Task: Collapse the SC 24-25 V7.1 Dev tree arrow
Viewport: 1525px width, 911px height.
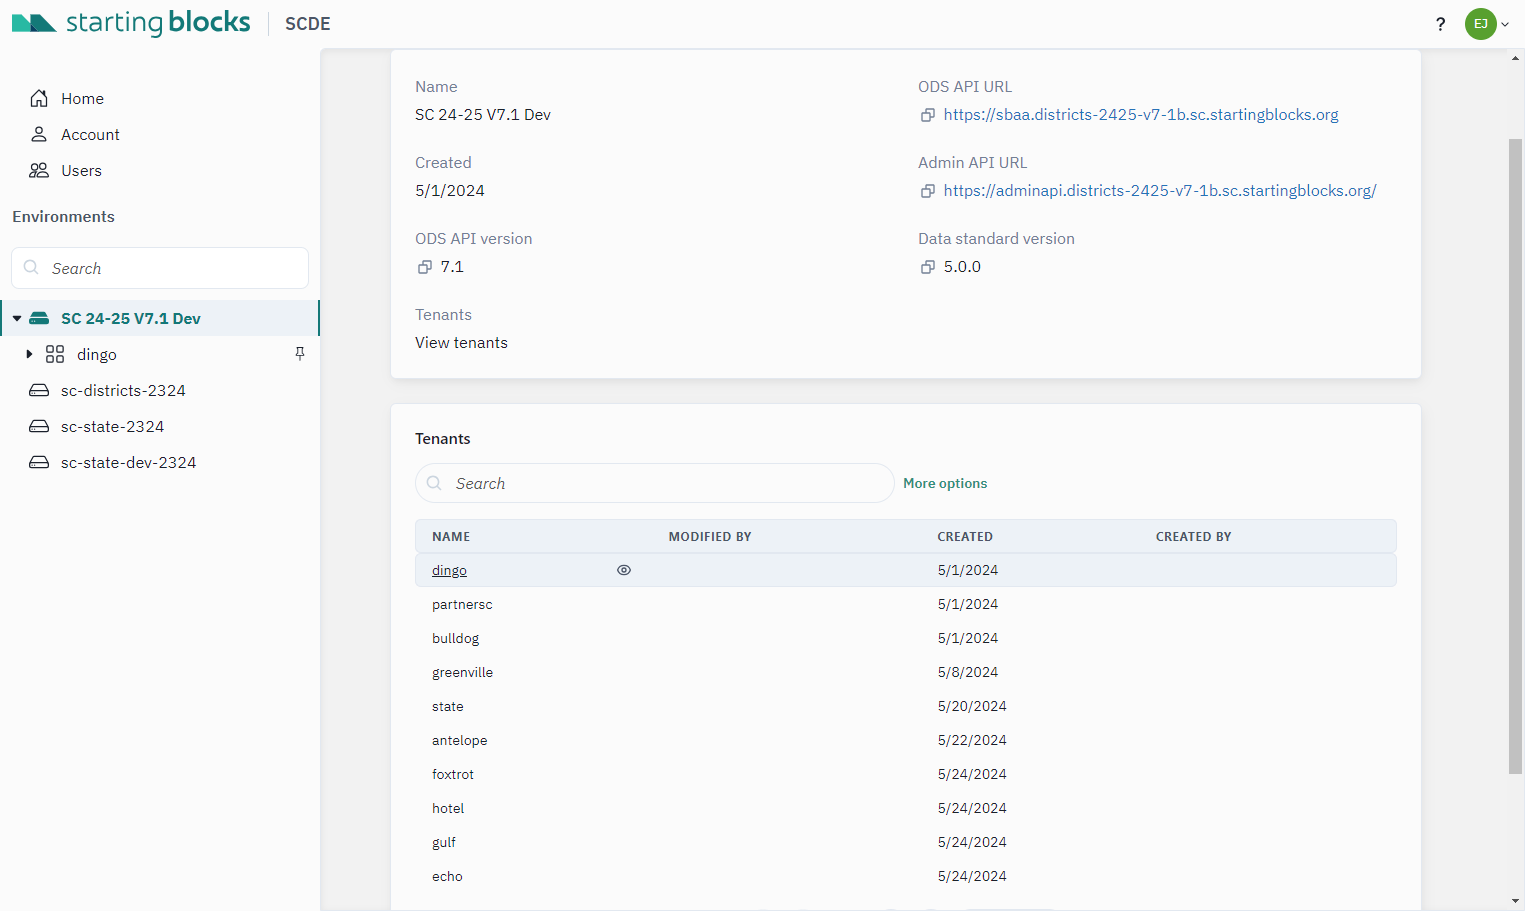Action: coord(17,318)
